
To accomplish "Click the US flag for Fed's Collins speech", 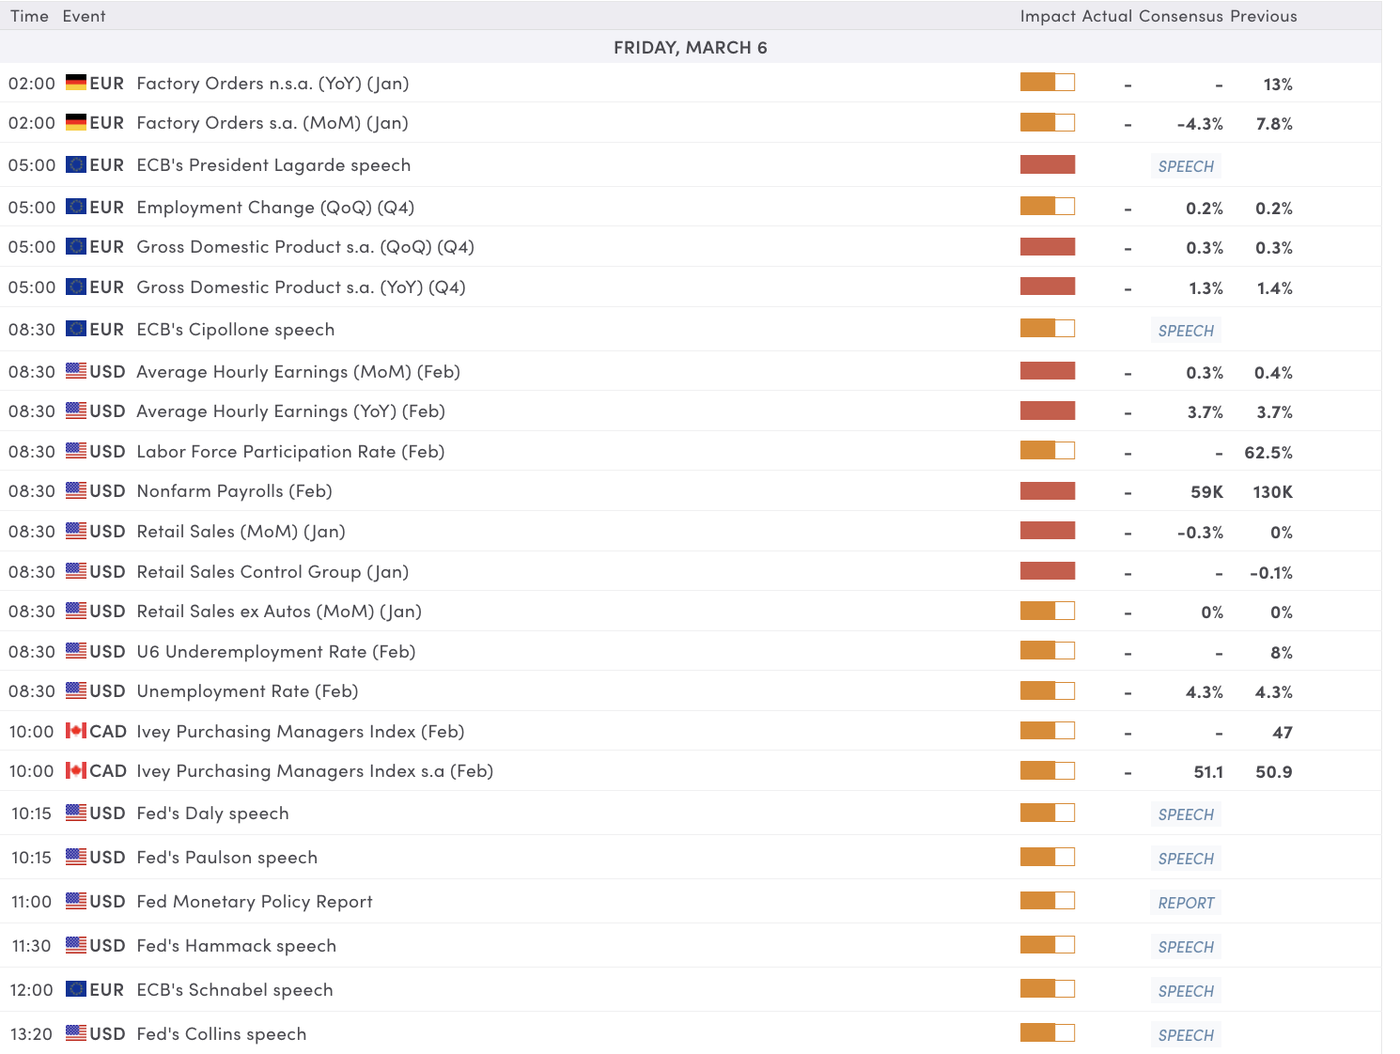I will click(76, 1032).
